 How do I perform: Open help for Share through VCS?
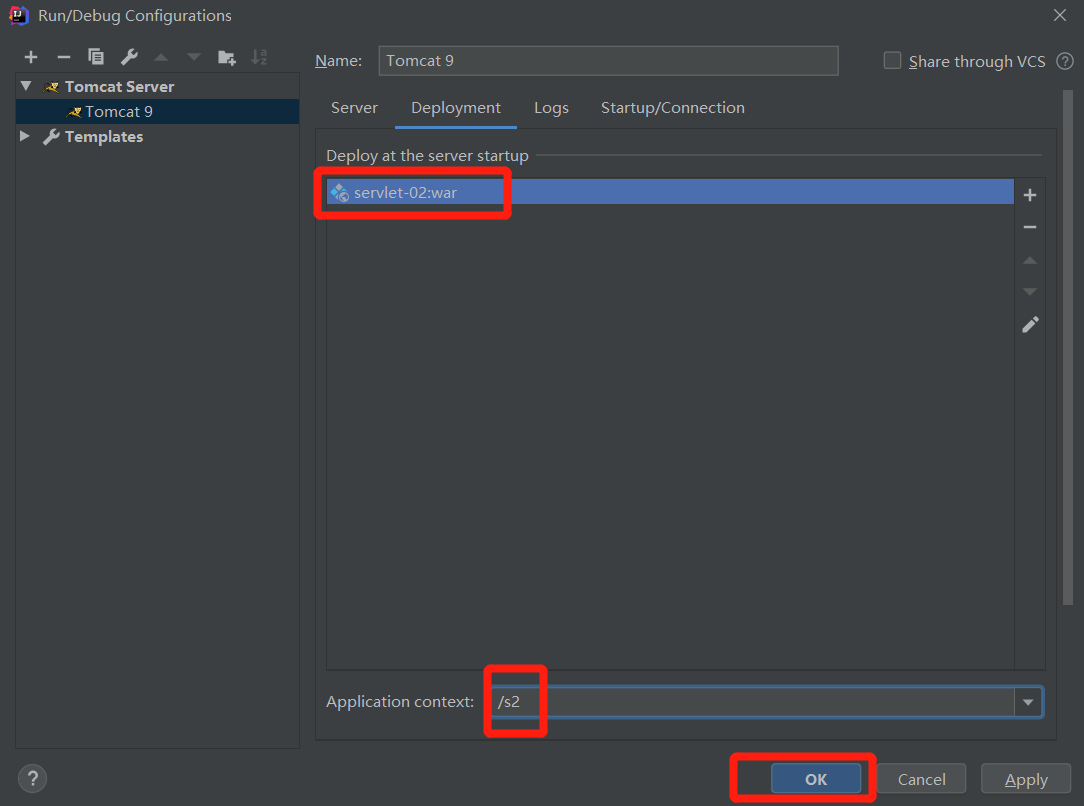pyautogui.click(x=1065, y=62)
